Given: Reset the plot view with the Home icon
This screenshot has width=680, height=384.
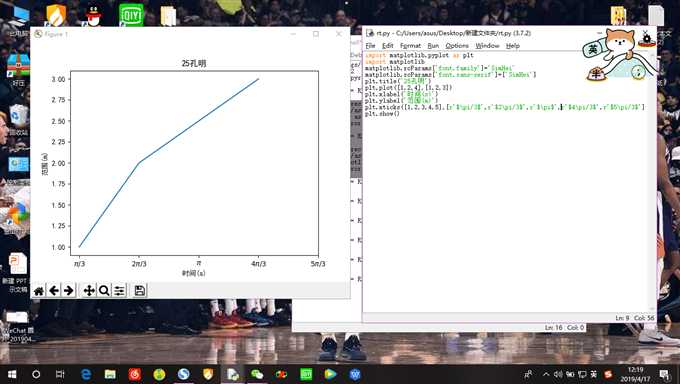Looking at the screenshot, I should click(x=39, y=290).
